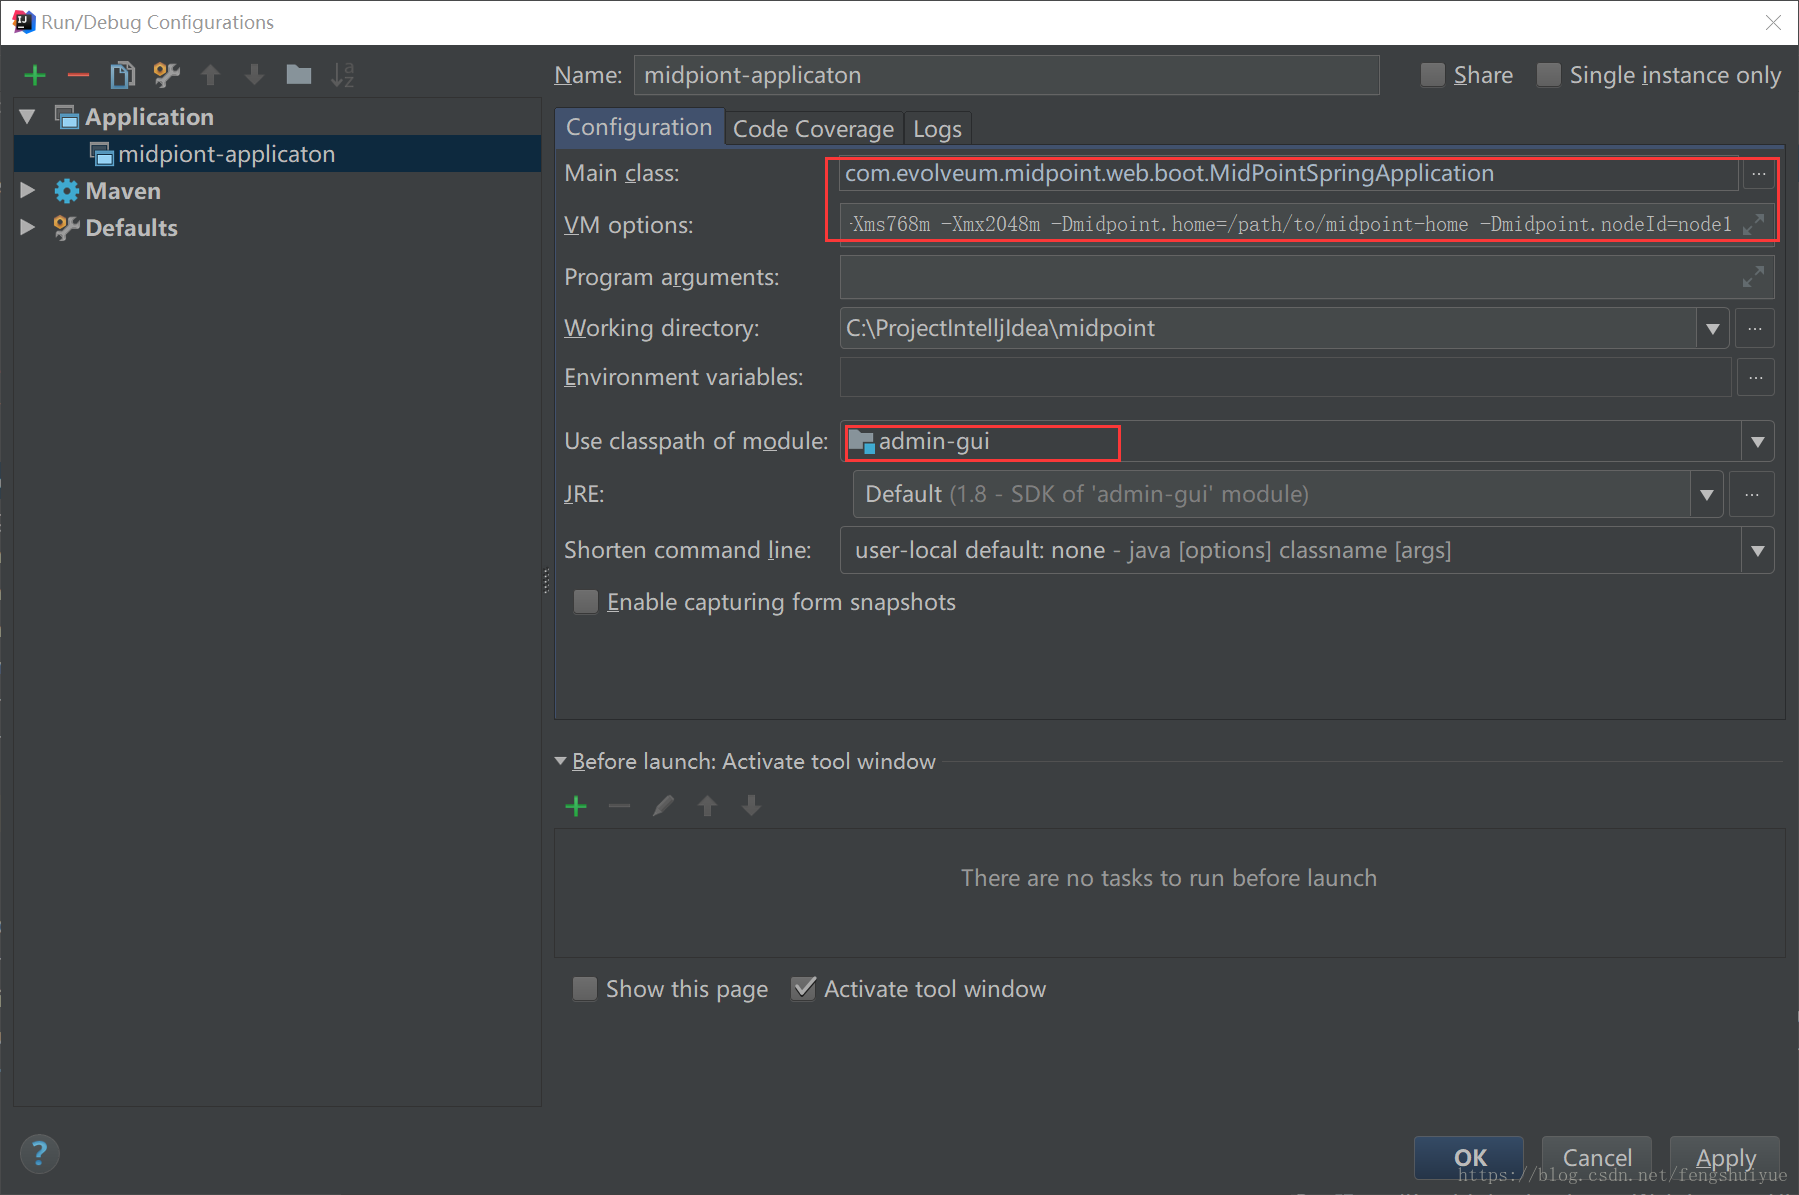Open the Working directory dropdown
The width and height of the screenshot is (1799, 1195).
pyautogui.click(x=1712, y=329)
